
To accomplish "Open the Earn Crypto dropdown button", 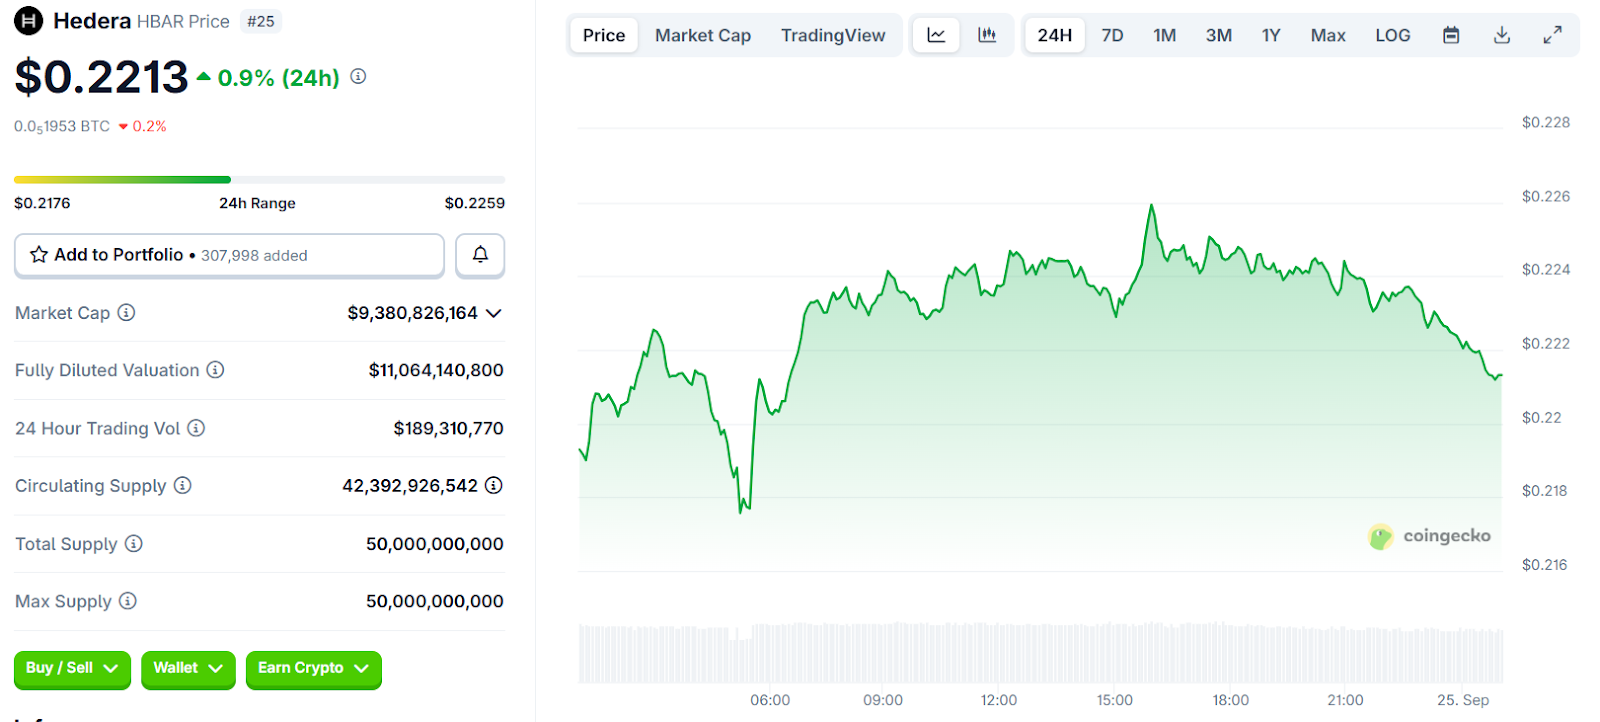I will (313, 668).
